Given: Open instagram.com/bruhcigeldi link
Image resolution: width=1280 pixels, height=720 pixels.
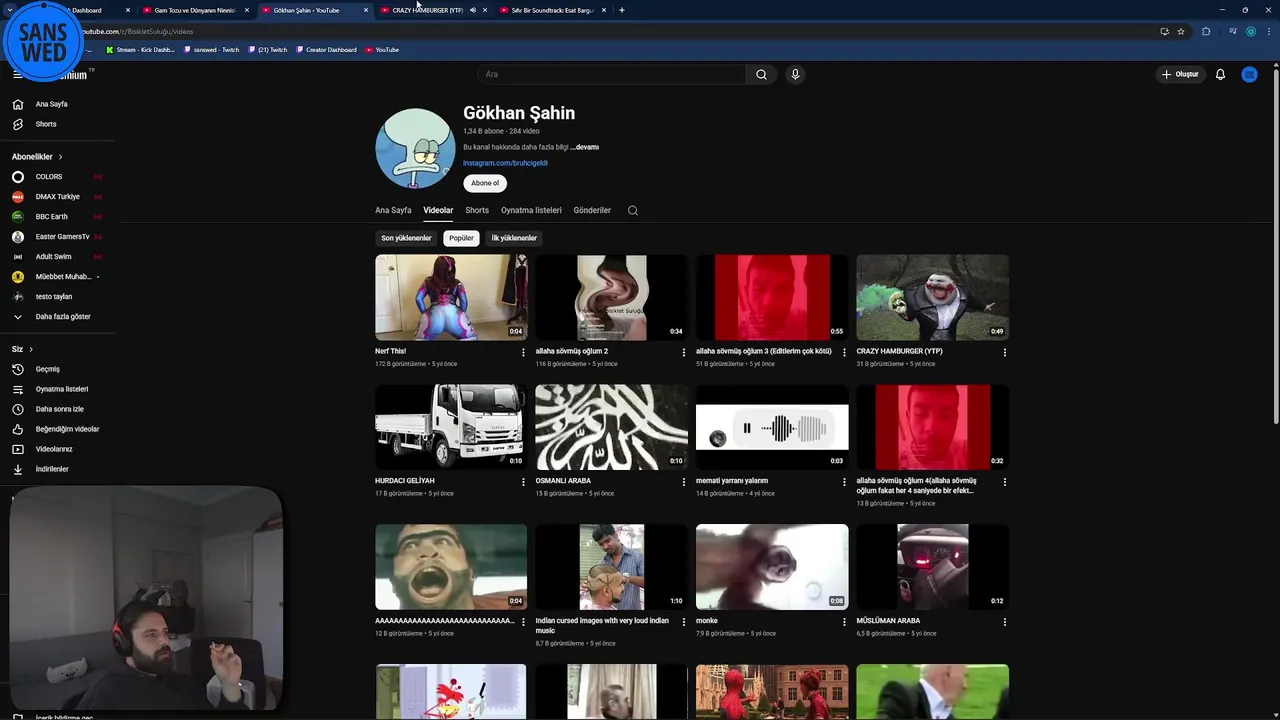Looking at the screenshot, I should 505,163.
